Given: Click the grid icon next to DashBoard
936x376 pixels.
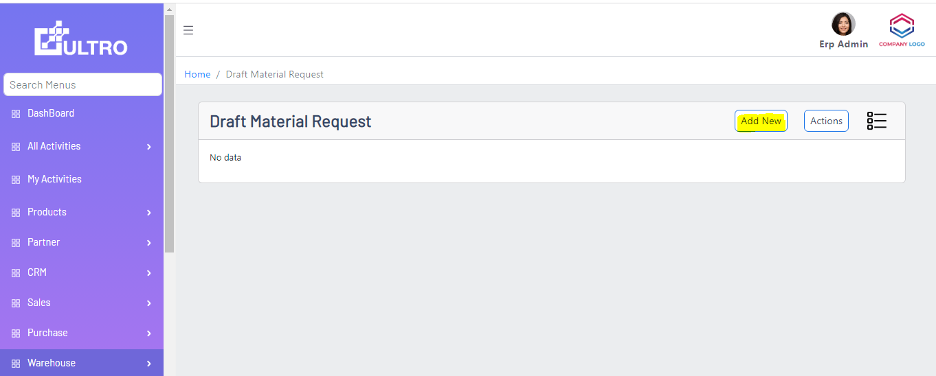Looking at the screenshot, I should 16,114.
